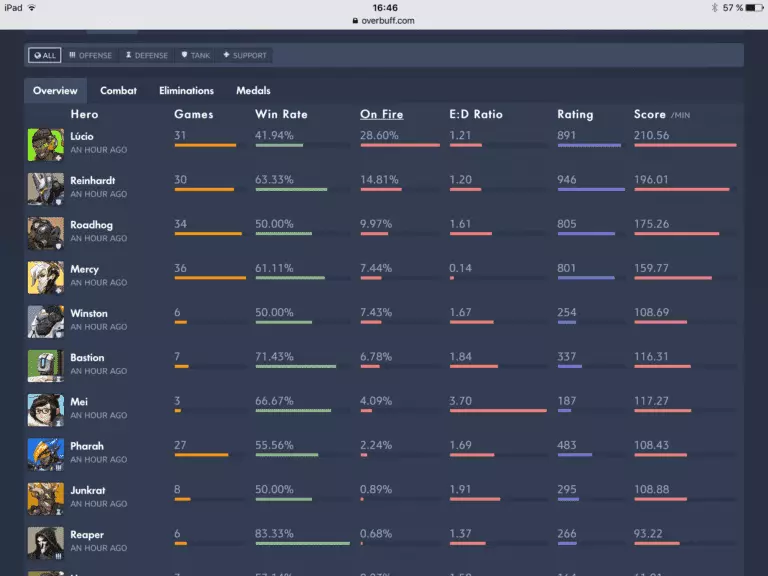The width and height of the screenshot is (768, 576).
Task: Click the Pharah hero name
Action: click(x=87, y=446)
